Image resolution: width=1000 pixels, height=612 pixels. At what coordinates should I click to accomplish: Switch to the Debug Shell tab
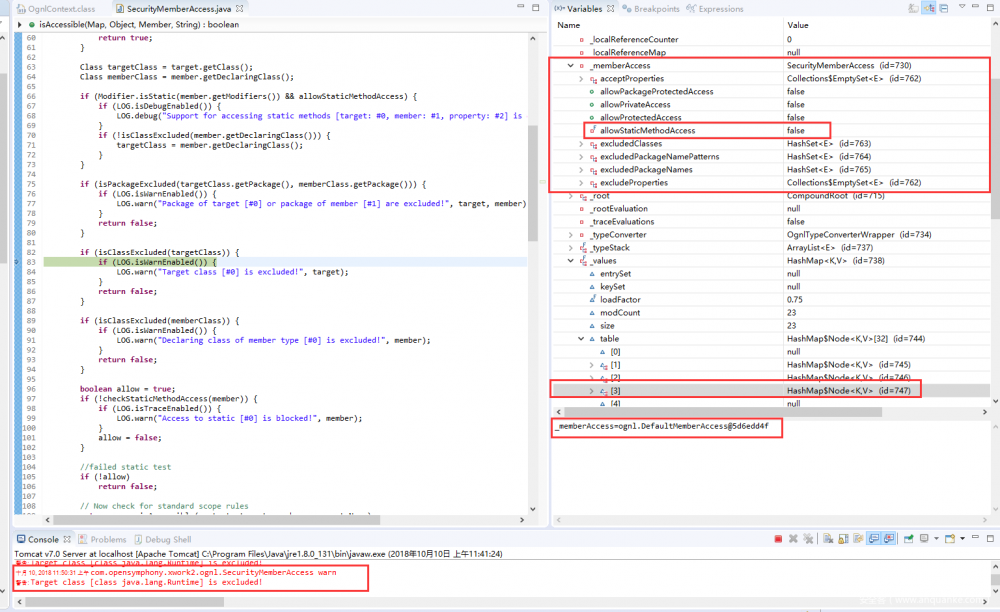(x=167, y=539)
